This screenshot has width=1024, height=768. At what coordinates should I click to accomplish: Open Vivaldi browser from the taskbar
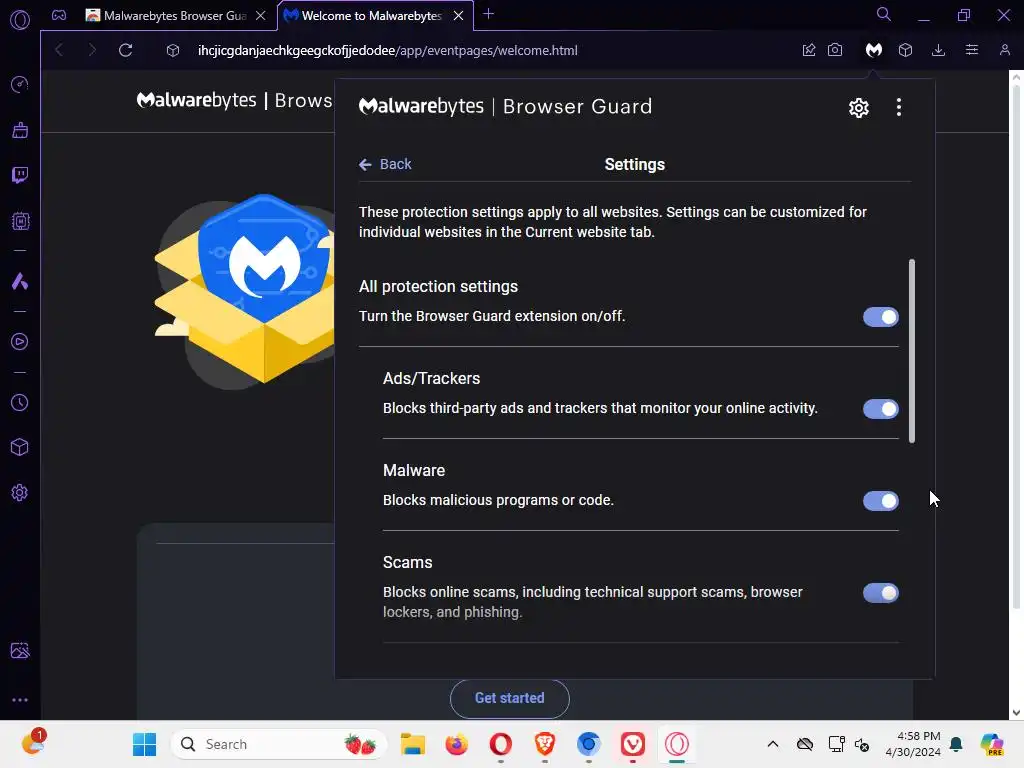point(633,744)
